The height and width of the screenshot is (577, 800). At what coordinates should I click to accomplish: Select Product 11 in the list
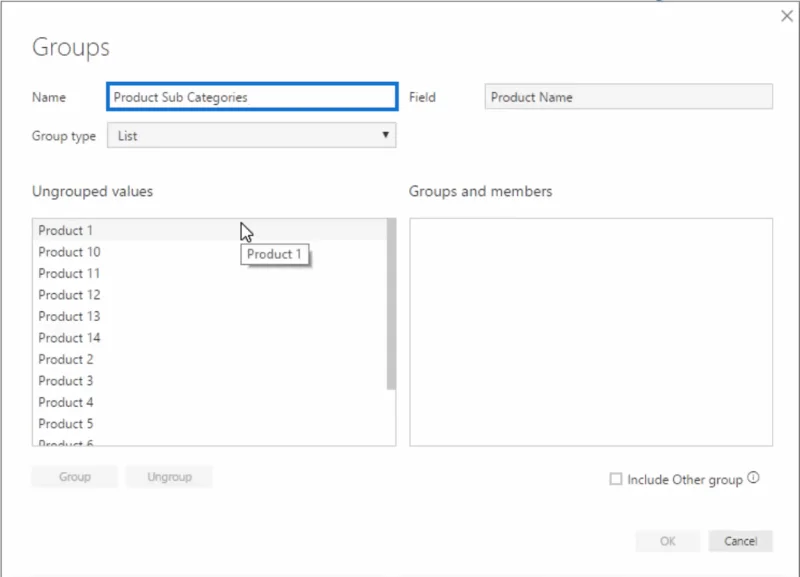pos(210,273)
